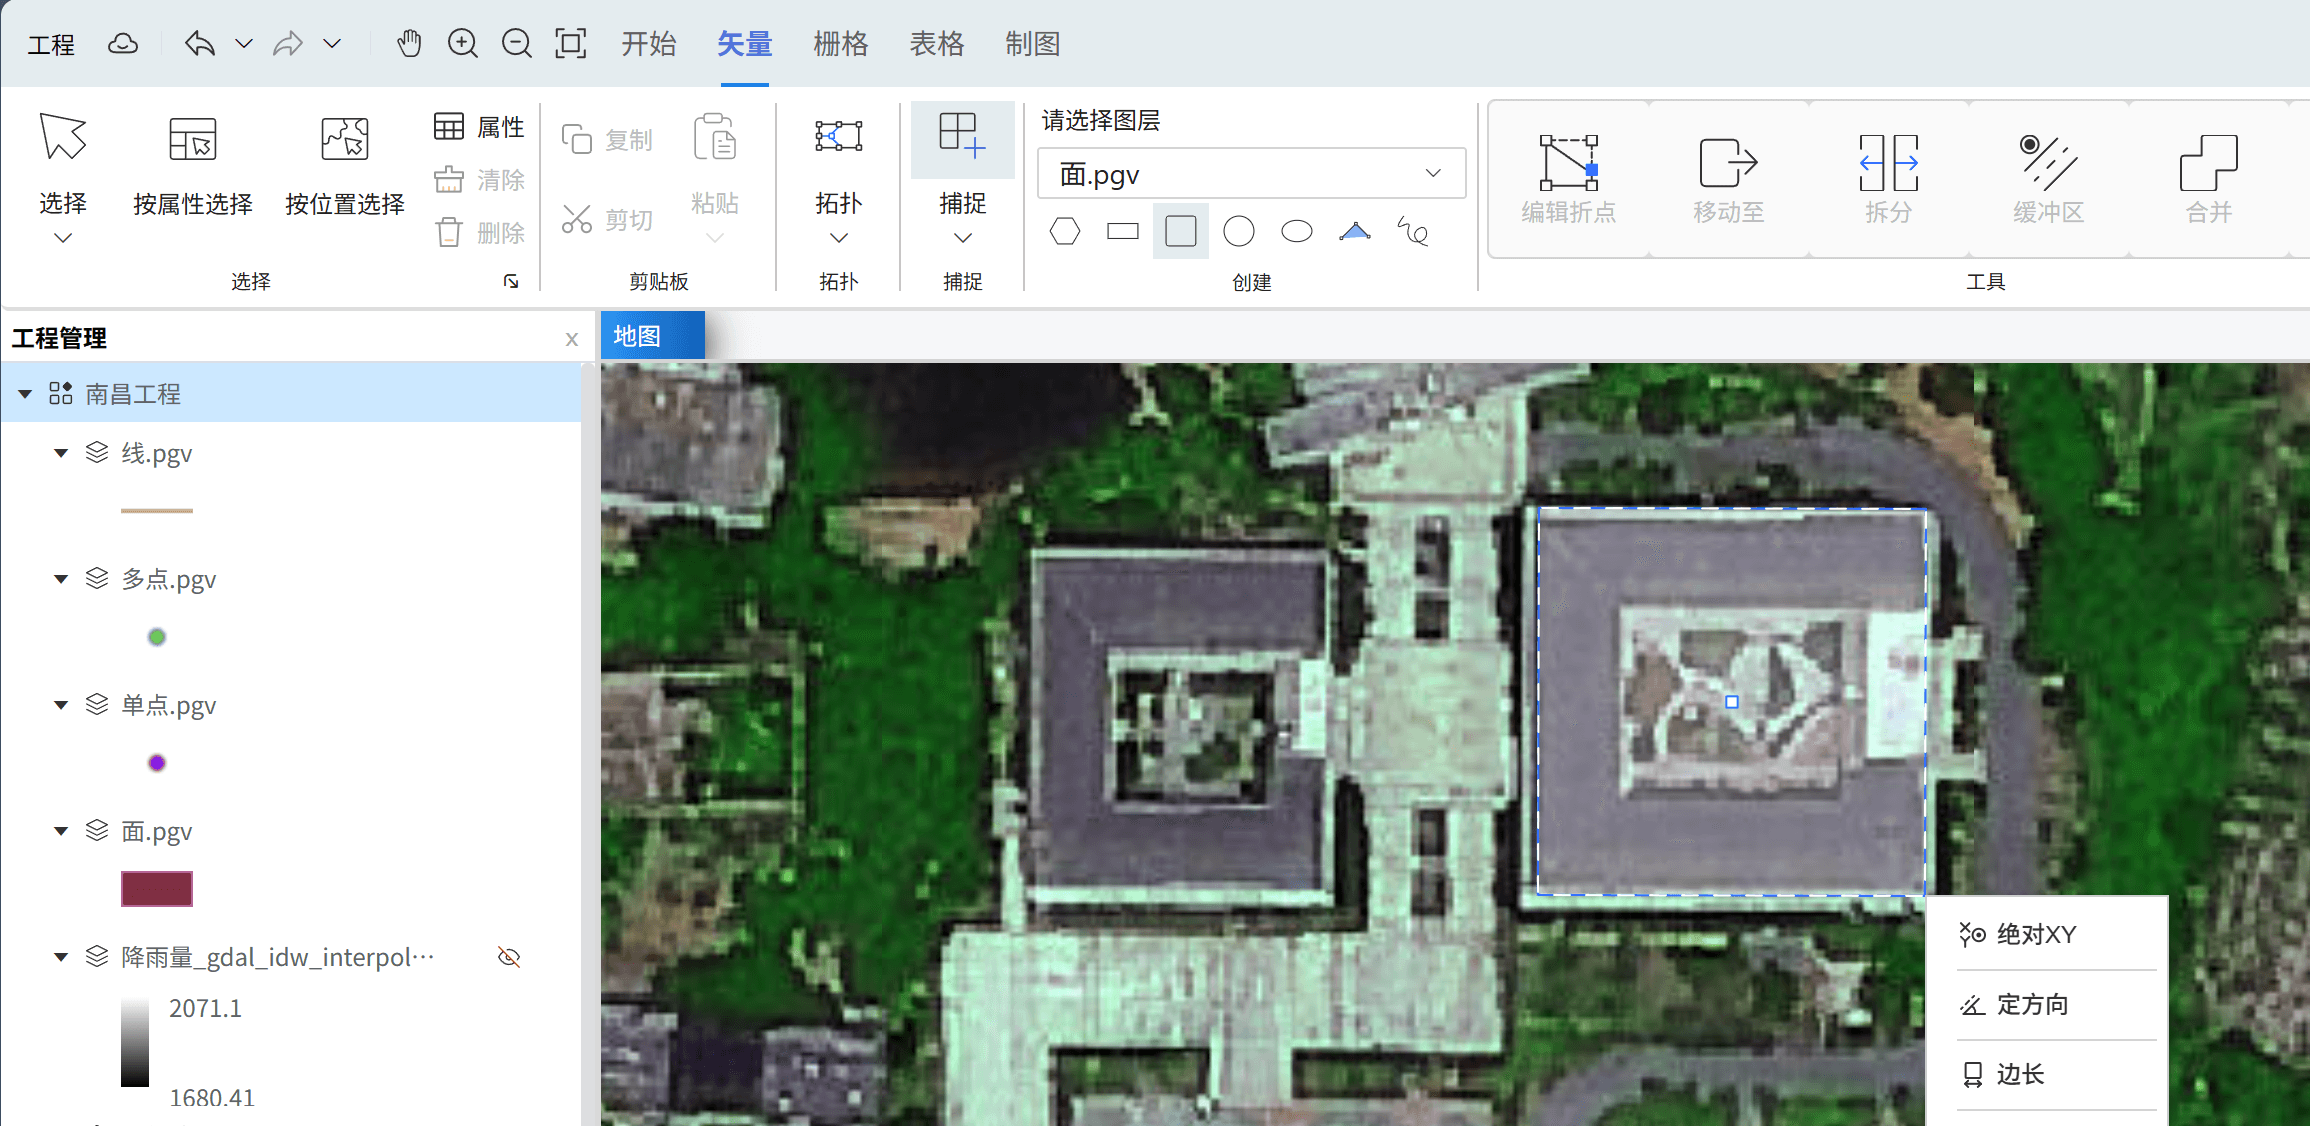
Task: Activate the rectangle creation mode
Action: [1122, 230]
